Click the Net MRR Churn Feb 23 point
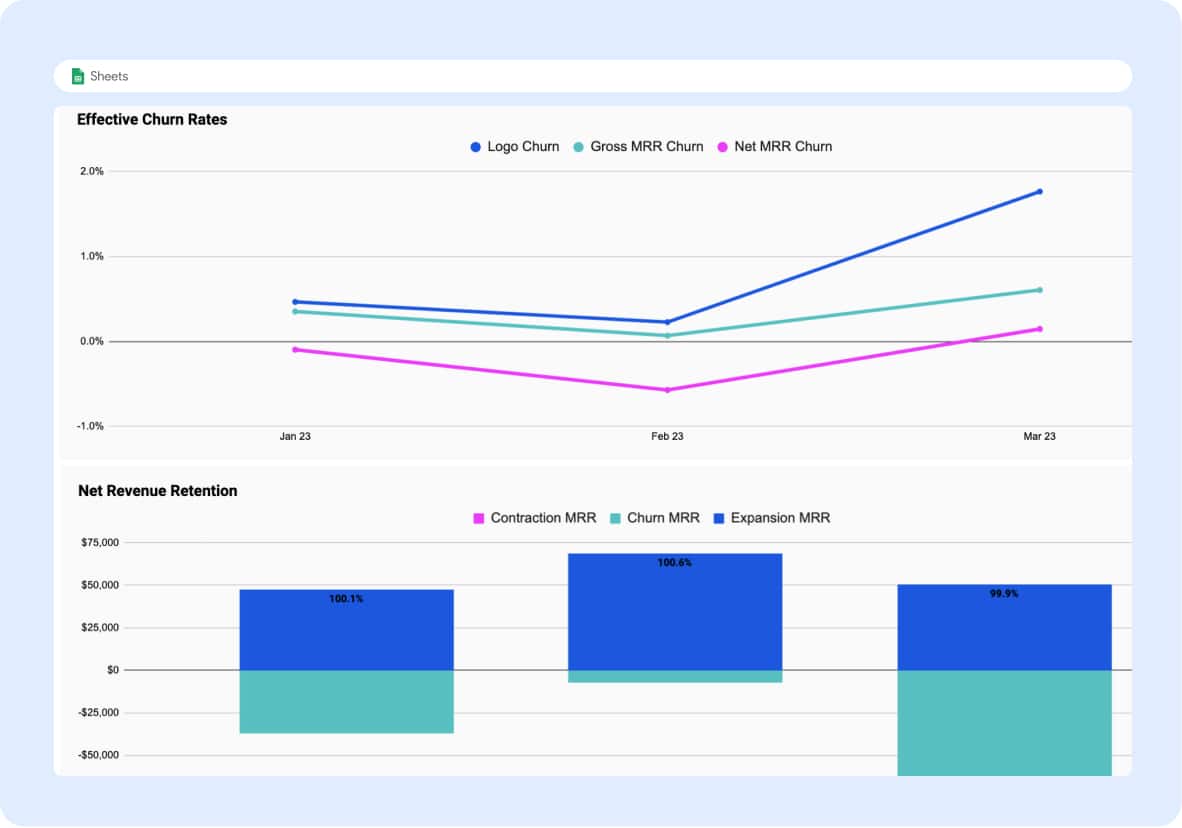The height and width of the screenshot is (828, 1182). (x=667, y=390)
